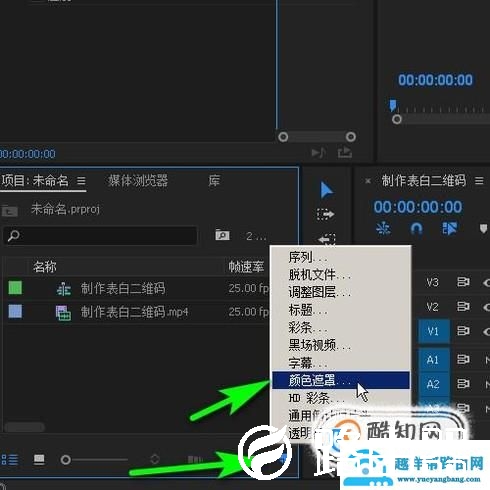Choose 标题... from the menu
The height and width of the screenshot is (490, 490).
pos(341,310)
